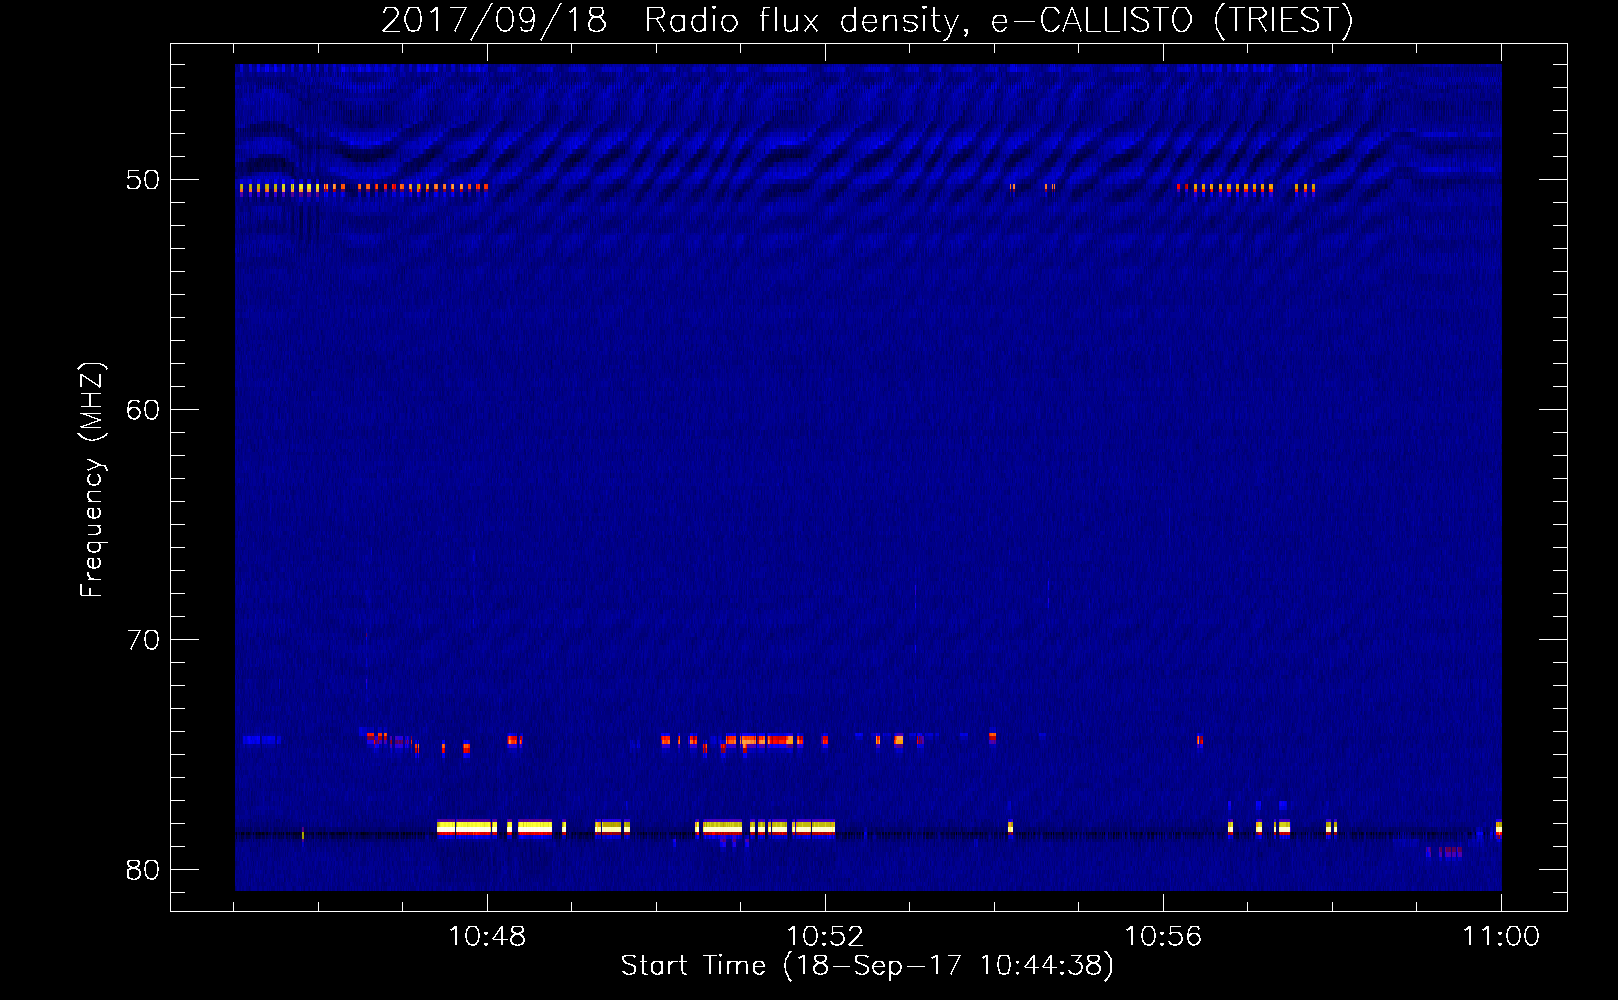Image resolution: width=1618 pixels, height=1000 pixels.
Task: Click the 80 frequency tick label
Action: (x=143, y=870)
